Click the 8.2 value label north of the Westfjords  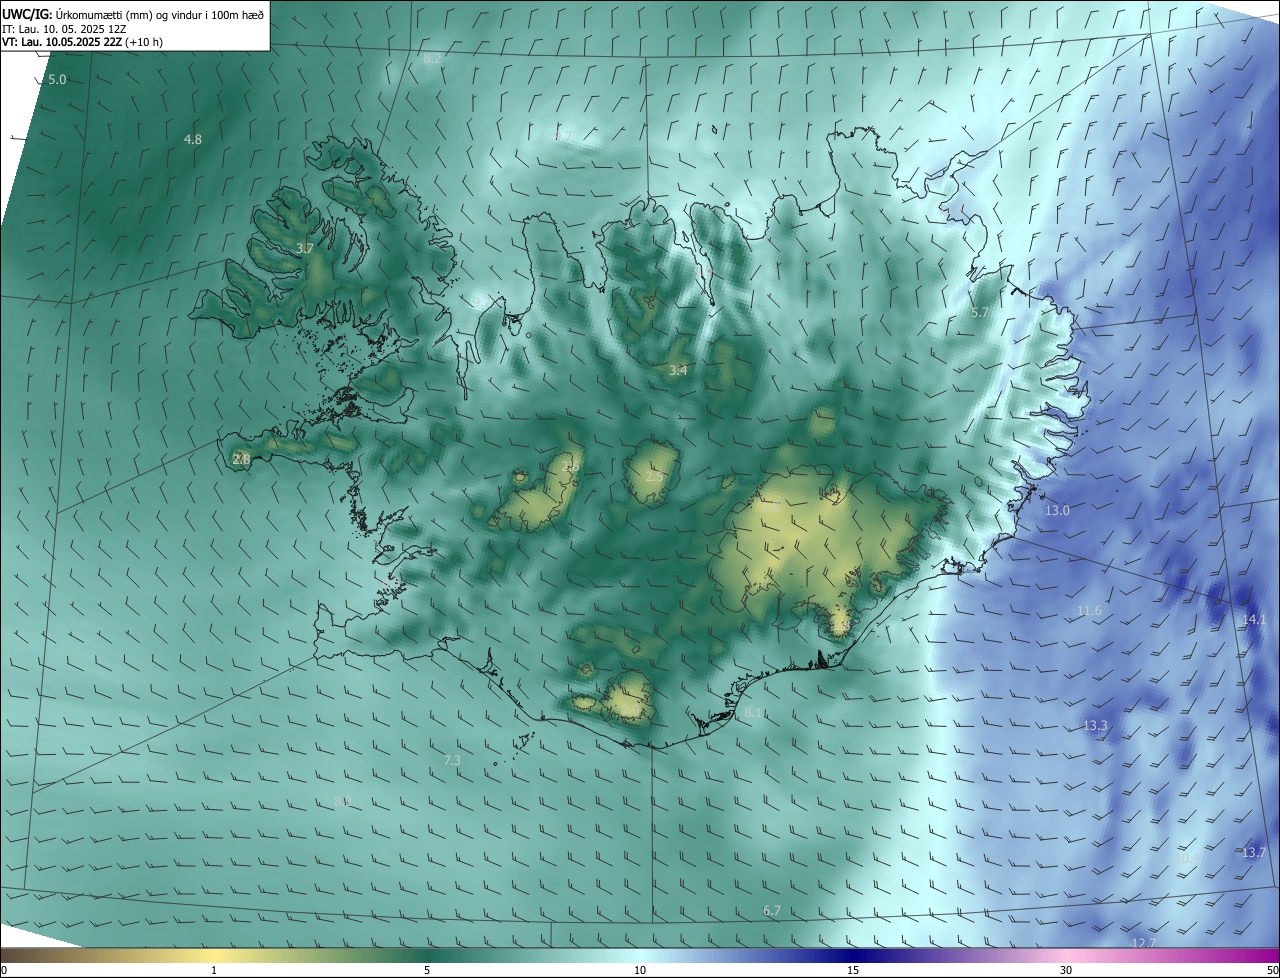(432, 59)
